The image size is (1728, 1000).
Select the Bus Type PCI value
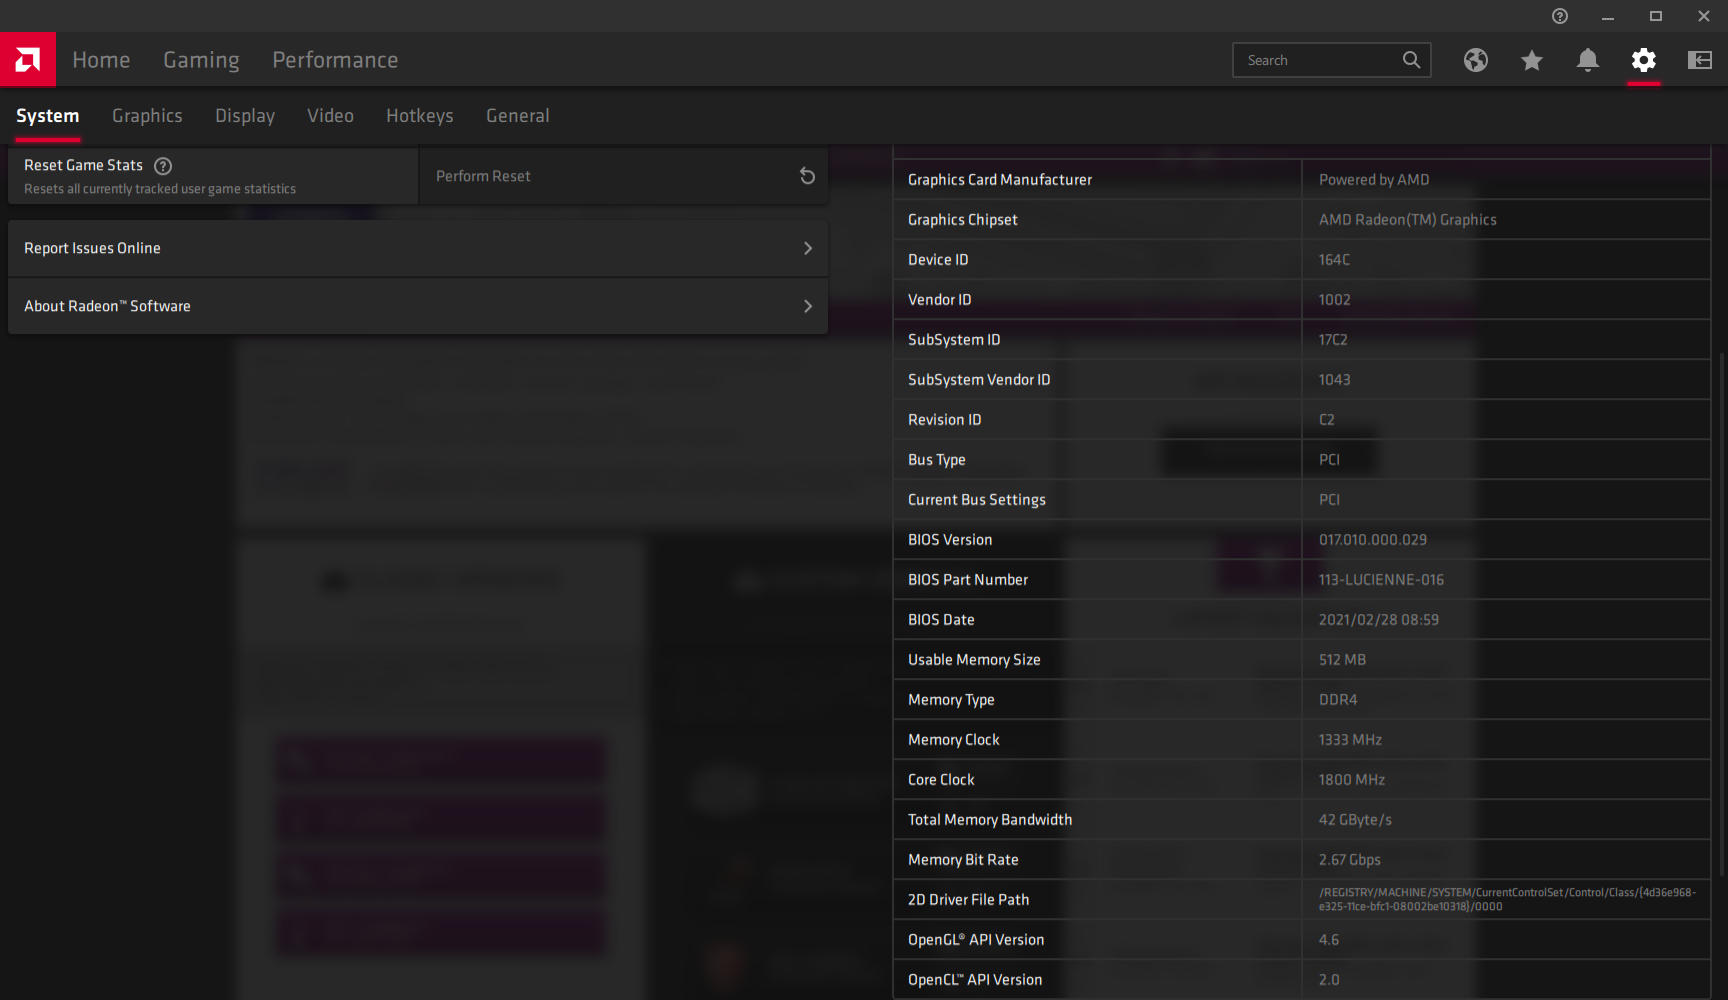point(1329,460)
